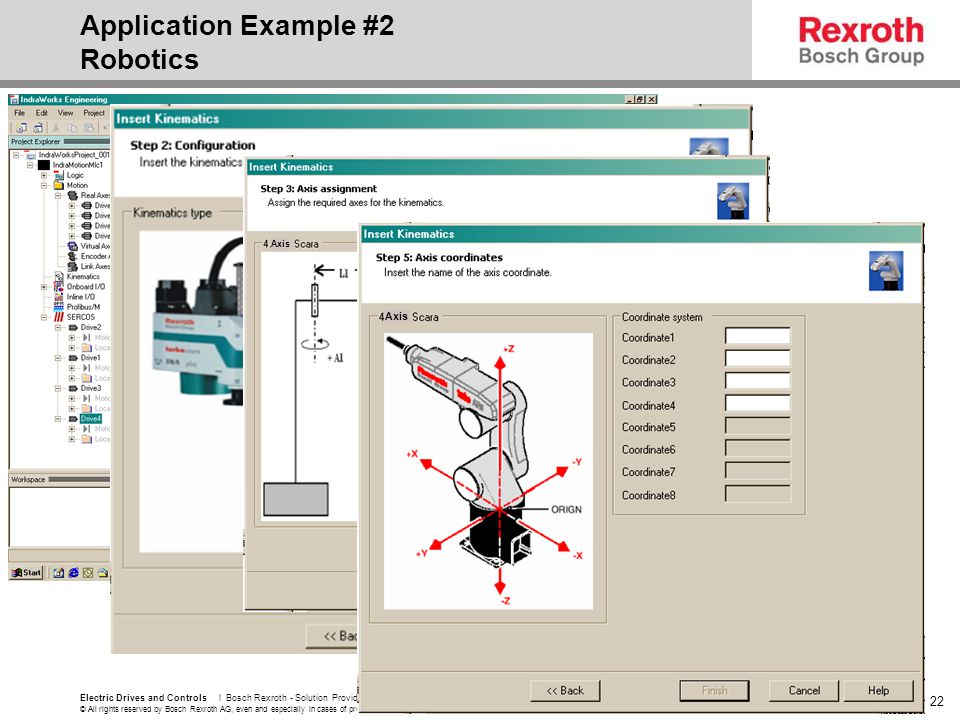
Task: Collapse the IndraWorksProject_001 root node
Action: (x=16, y=156)
